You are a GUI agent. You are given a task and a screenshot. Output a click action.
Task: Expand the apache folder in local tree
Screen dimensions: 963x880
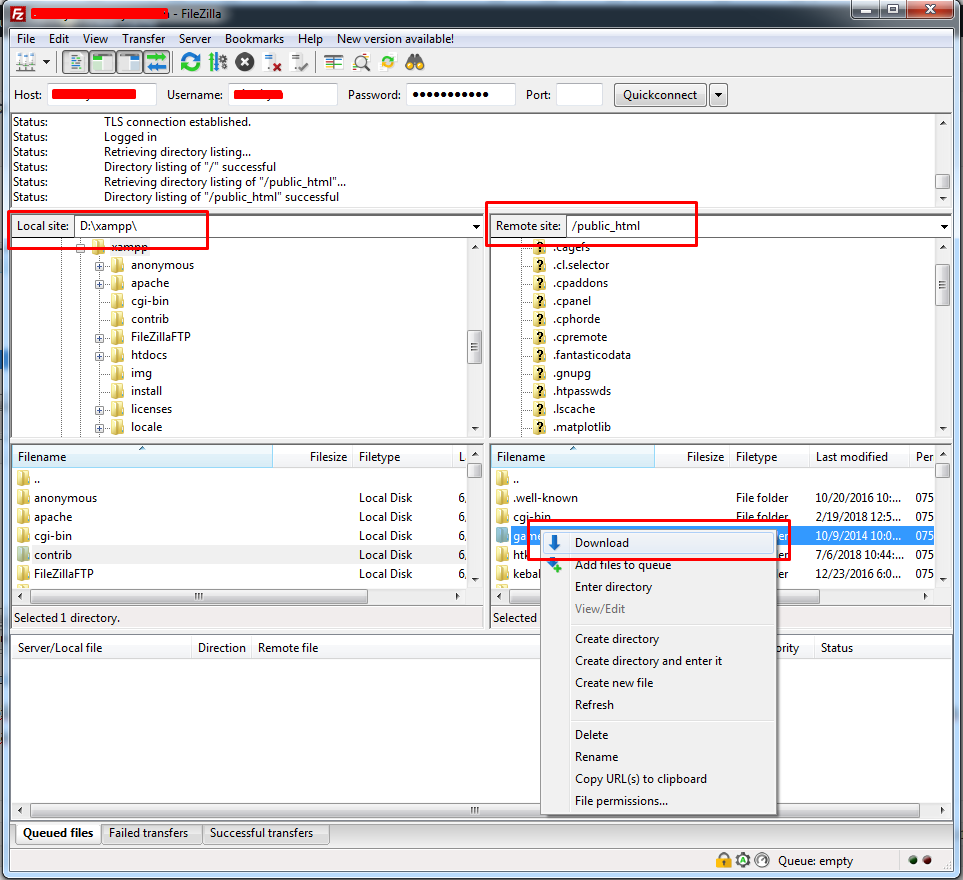(99, 284)
